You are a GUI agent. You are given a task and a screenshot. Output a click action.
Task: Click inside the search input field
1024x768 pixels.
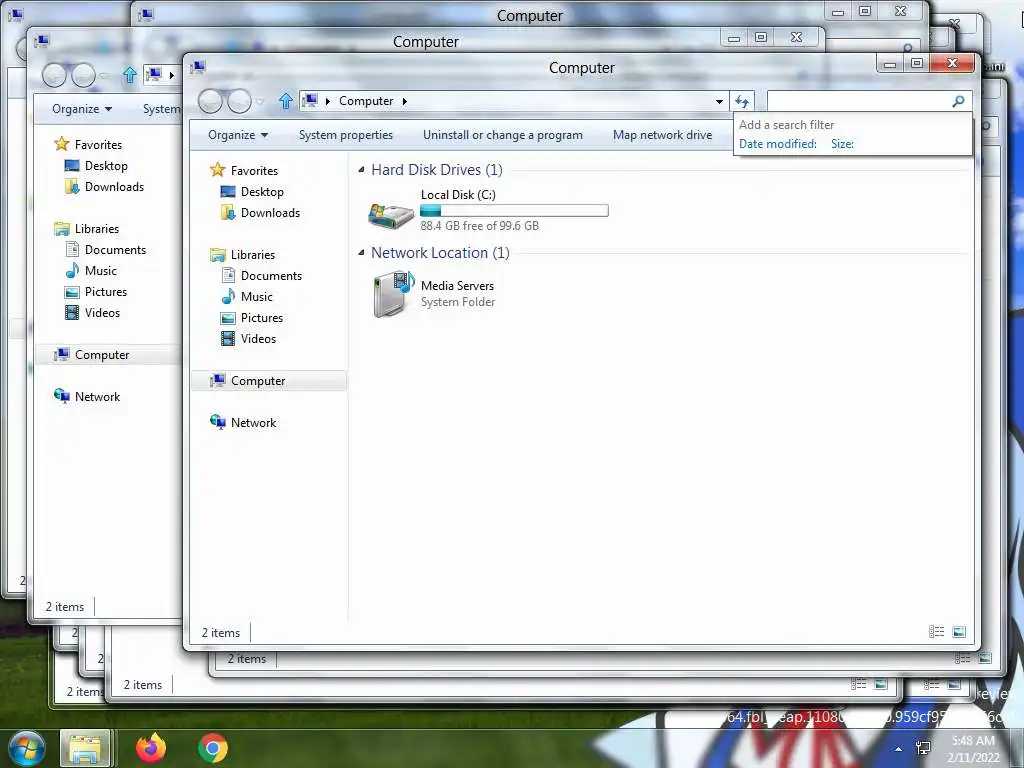coord(858,101)
